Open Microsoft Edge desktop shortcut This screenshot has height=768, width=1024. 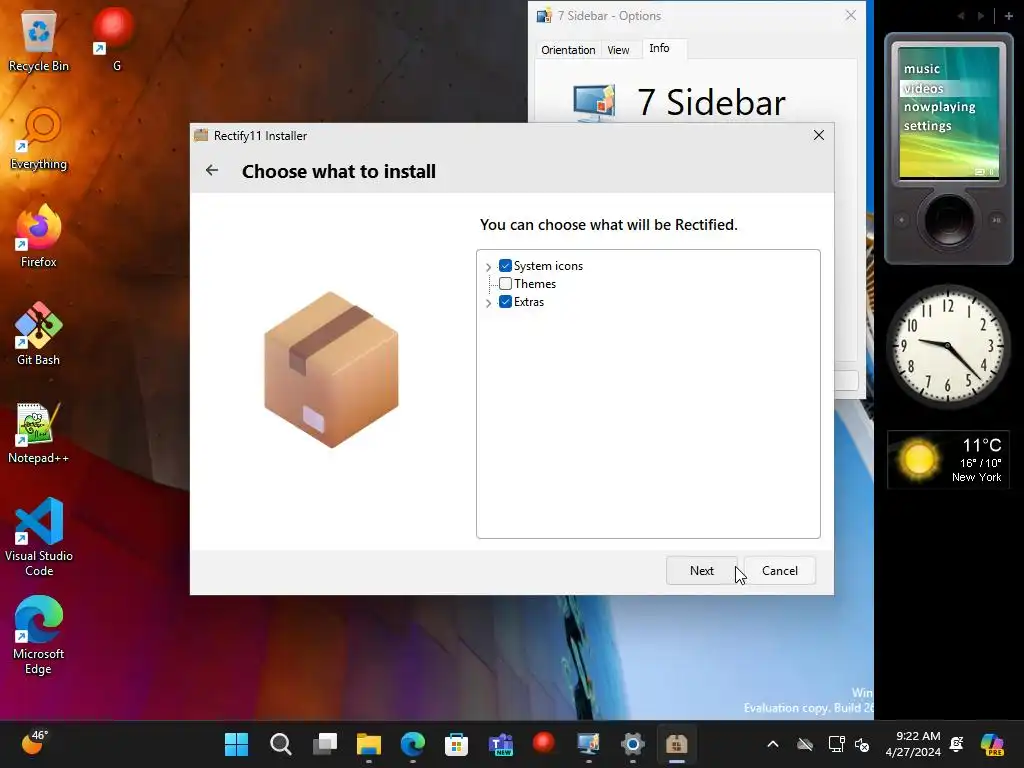click(x=39, y=635)
